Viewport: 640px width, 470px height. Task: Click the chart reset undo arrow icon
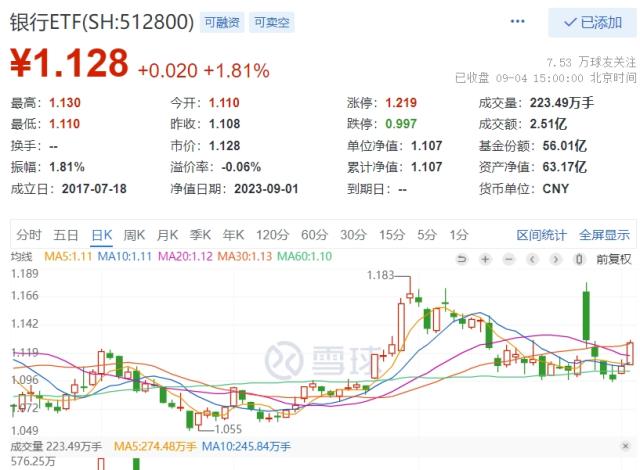[461, 259]
